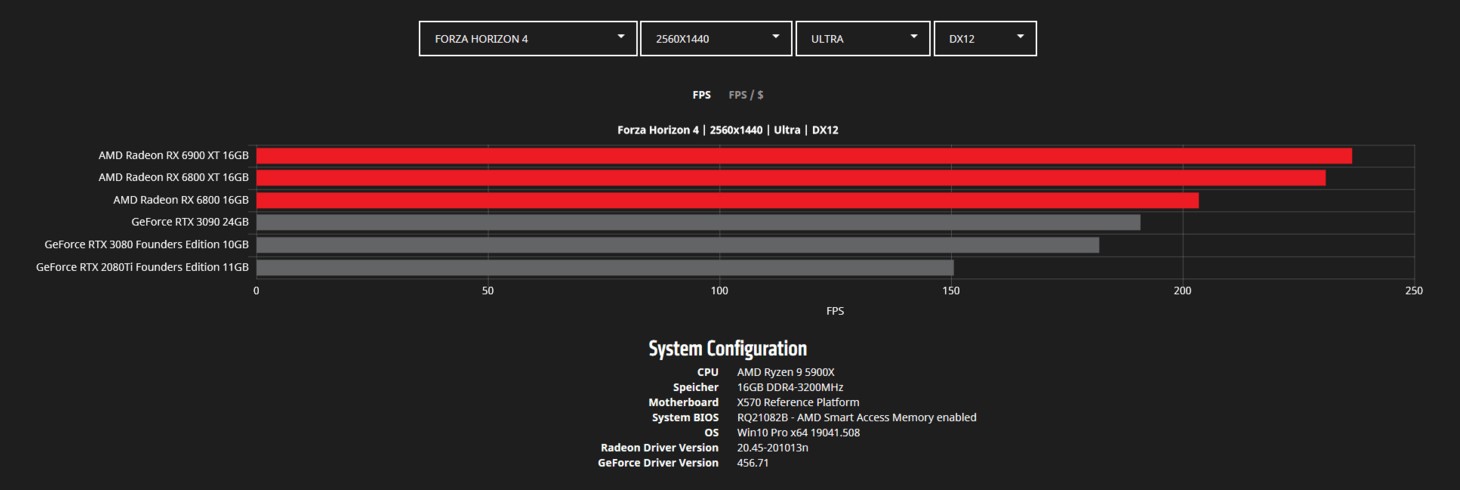Click the 'Speicher' row label
The height and width of the screenshot is (490, 1460).
click(696, 387)
